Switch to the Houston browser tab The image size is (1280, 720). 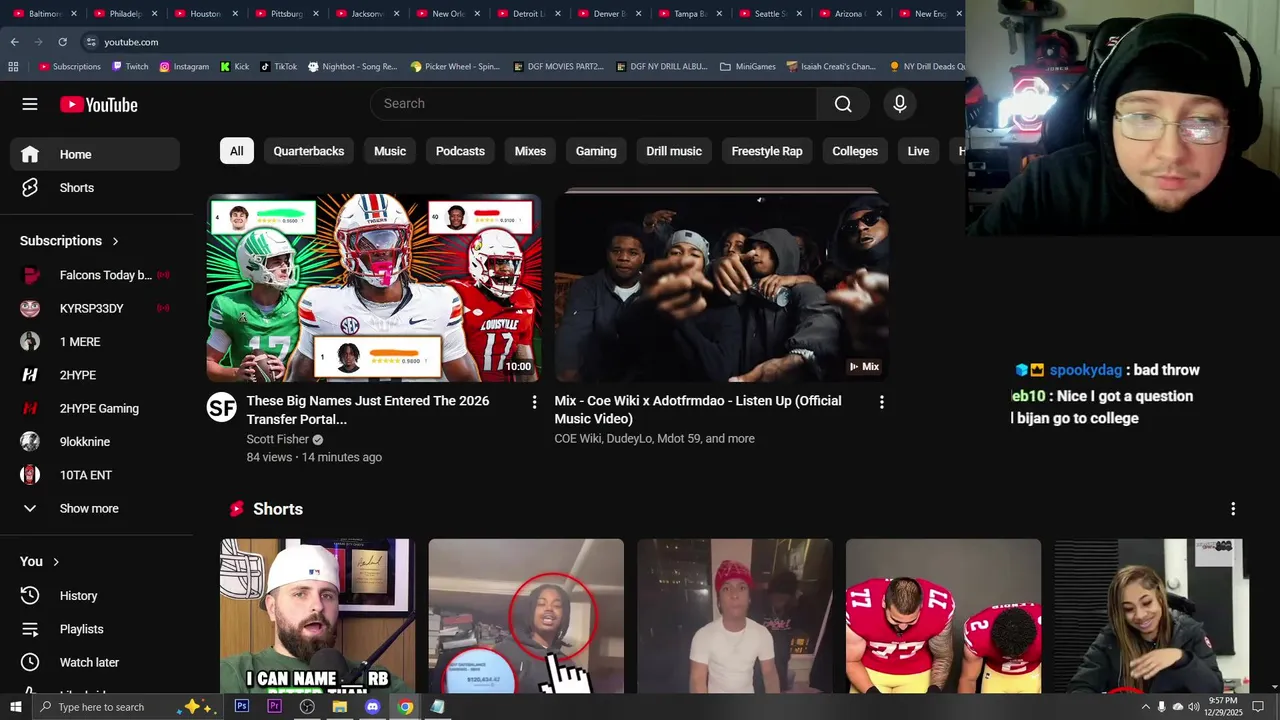tap(205, 14)
